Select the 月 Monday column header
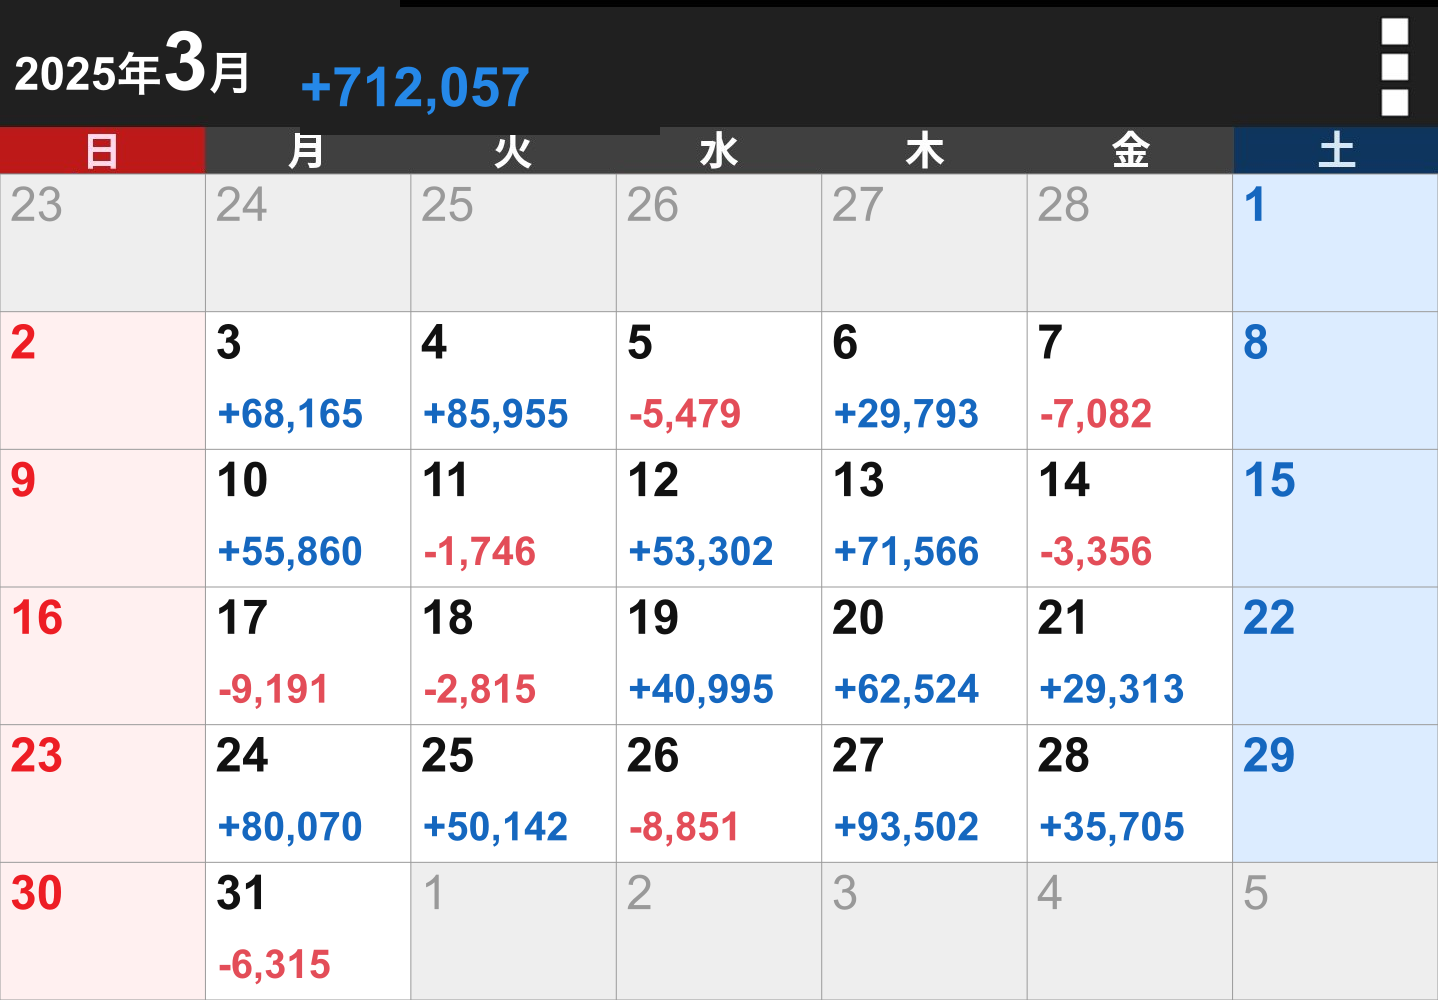Image resolution: width=1438 pixels, height=1000 pixels. point(308,151)
